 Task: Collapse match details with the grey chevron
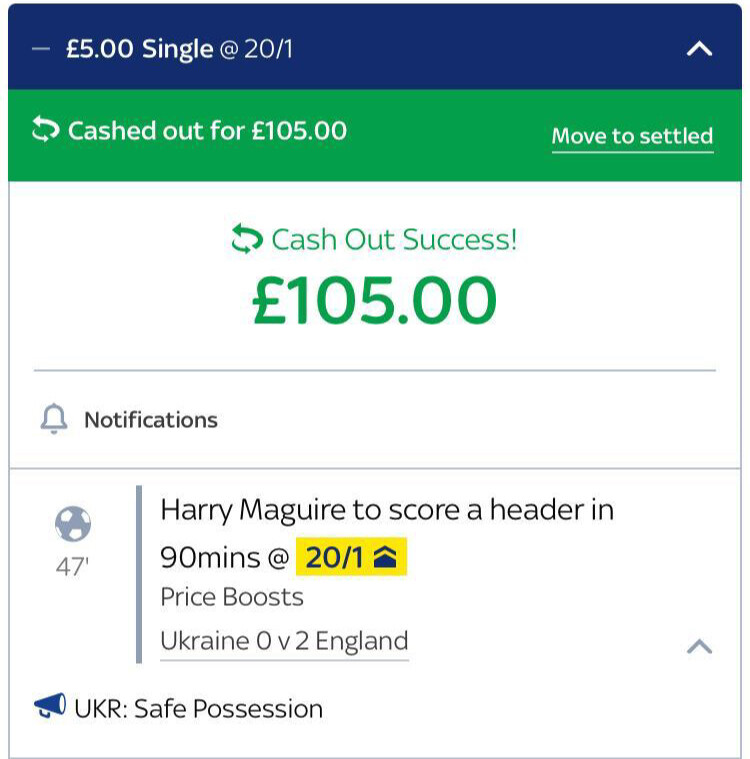(700, 646)
